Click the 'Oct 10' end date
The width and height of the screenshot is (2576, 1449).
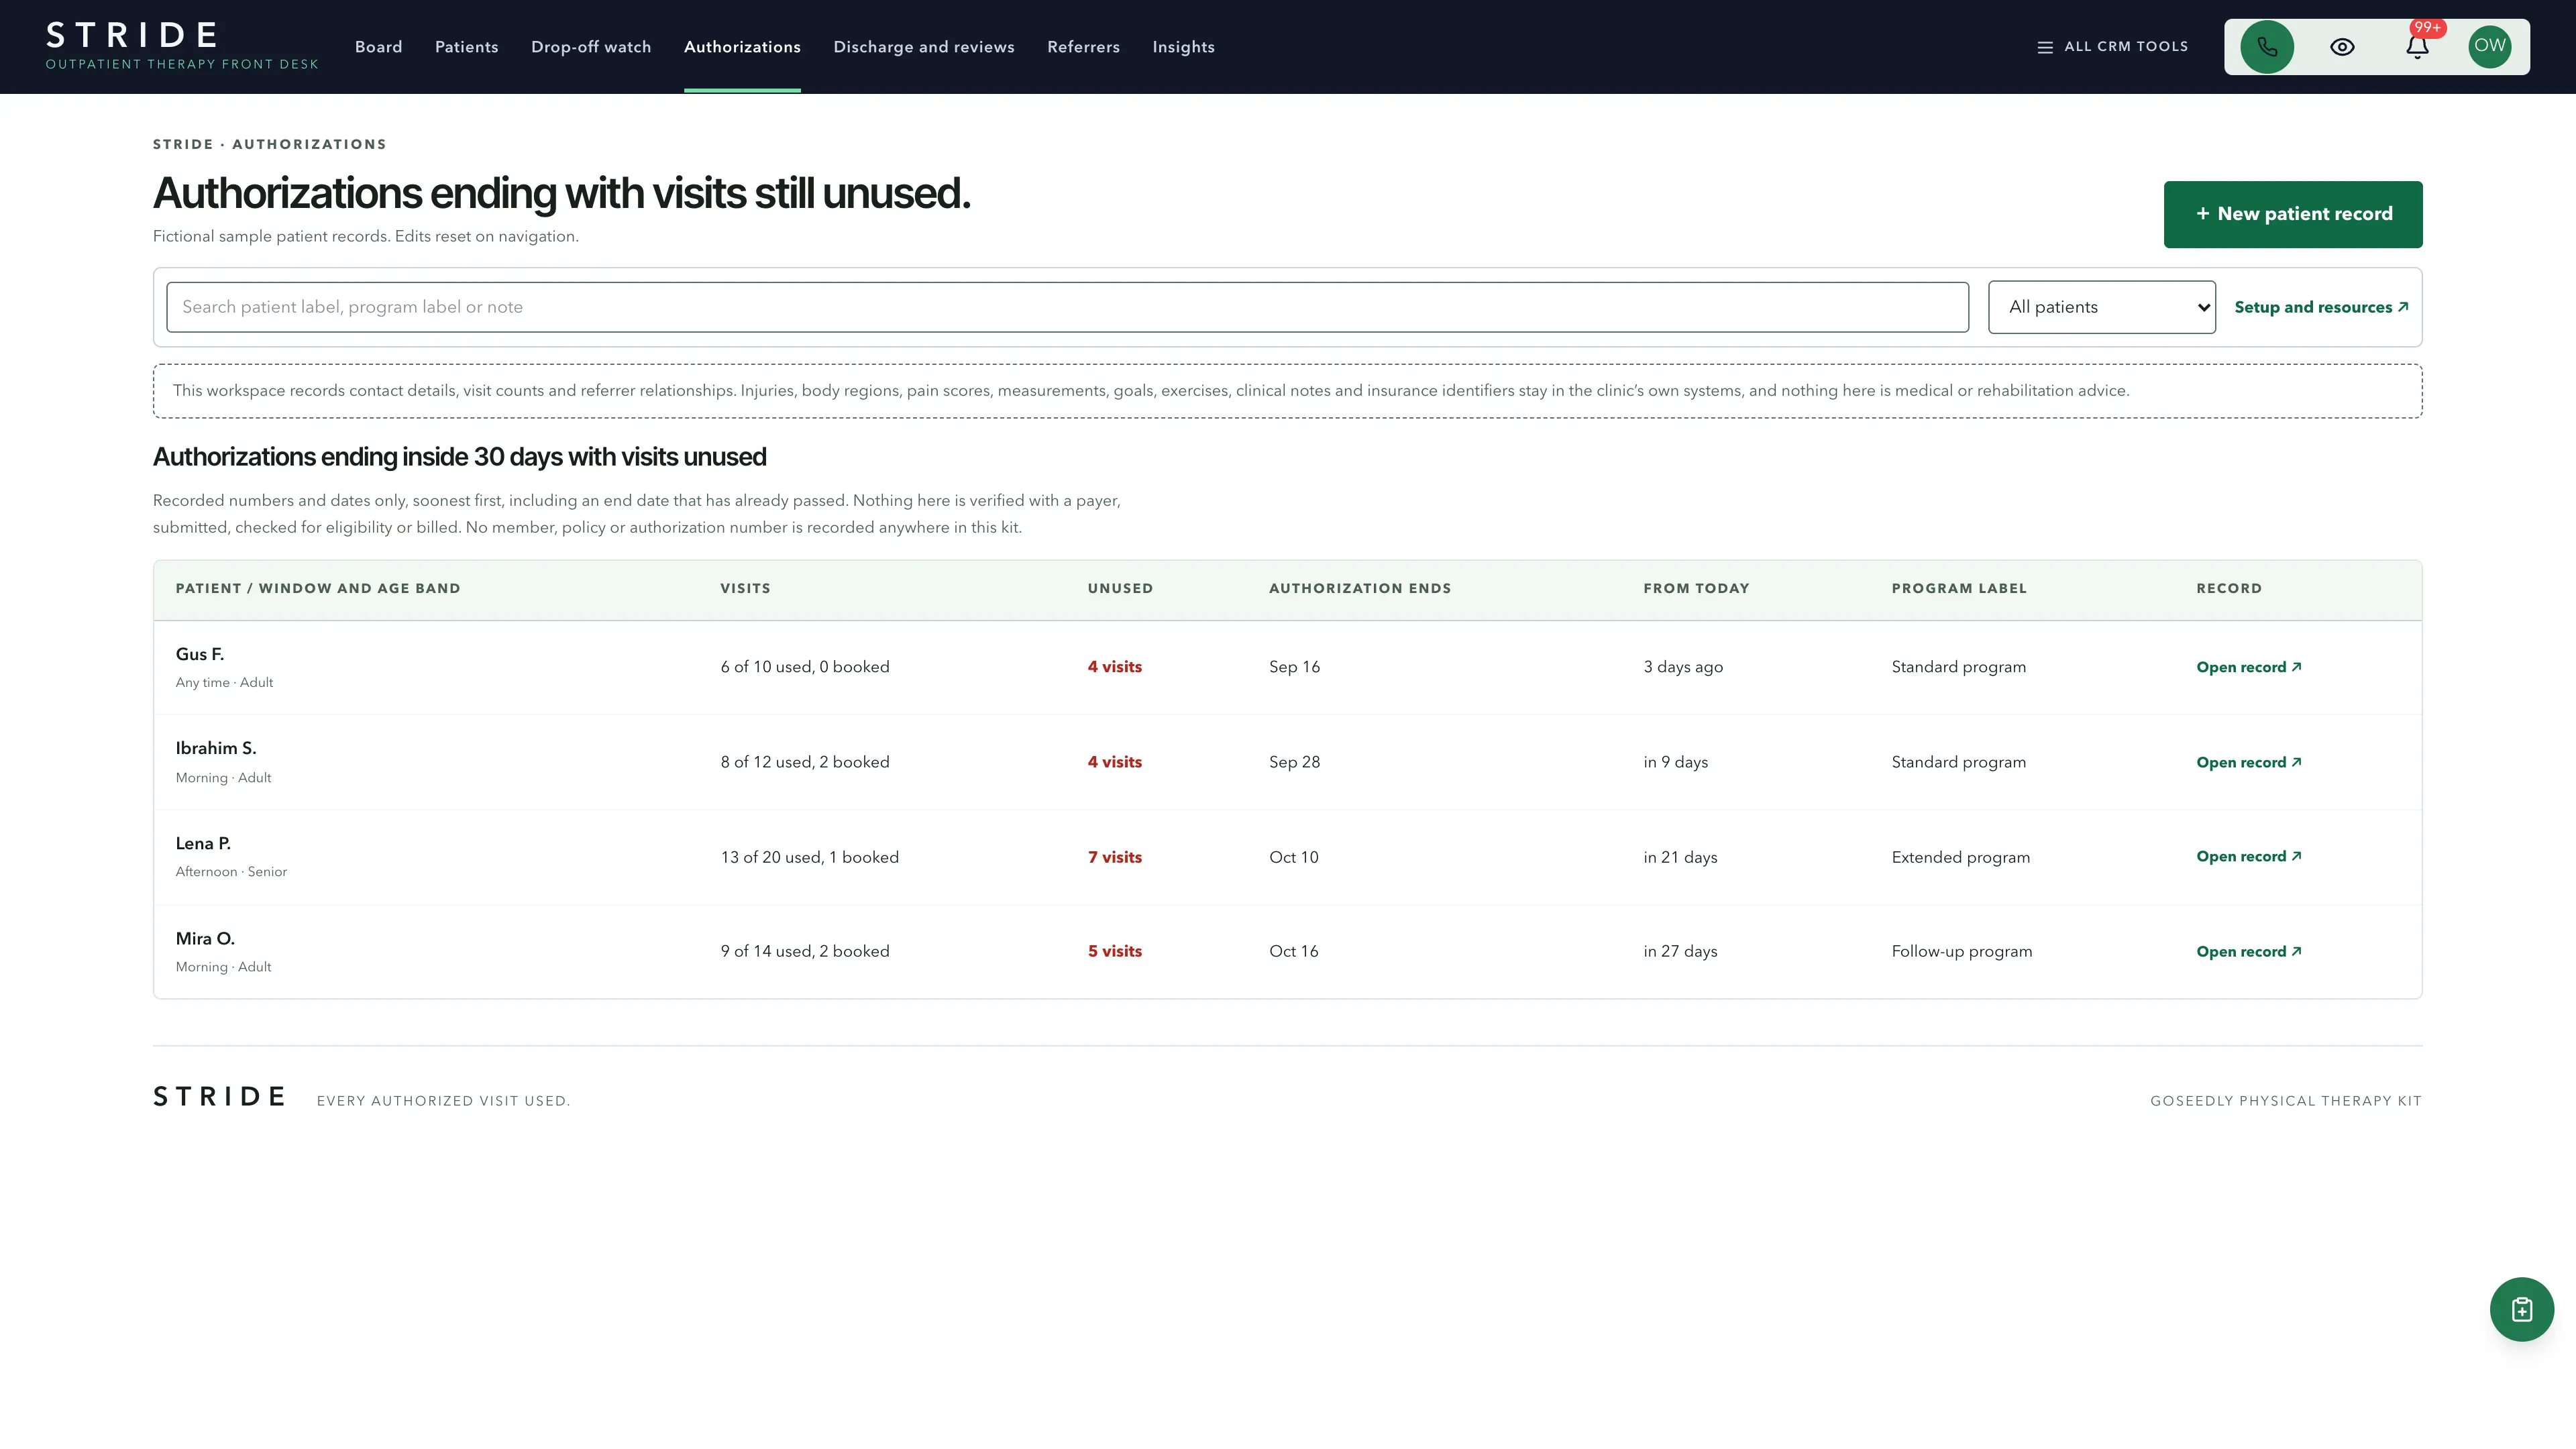point(1294,857)
